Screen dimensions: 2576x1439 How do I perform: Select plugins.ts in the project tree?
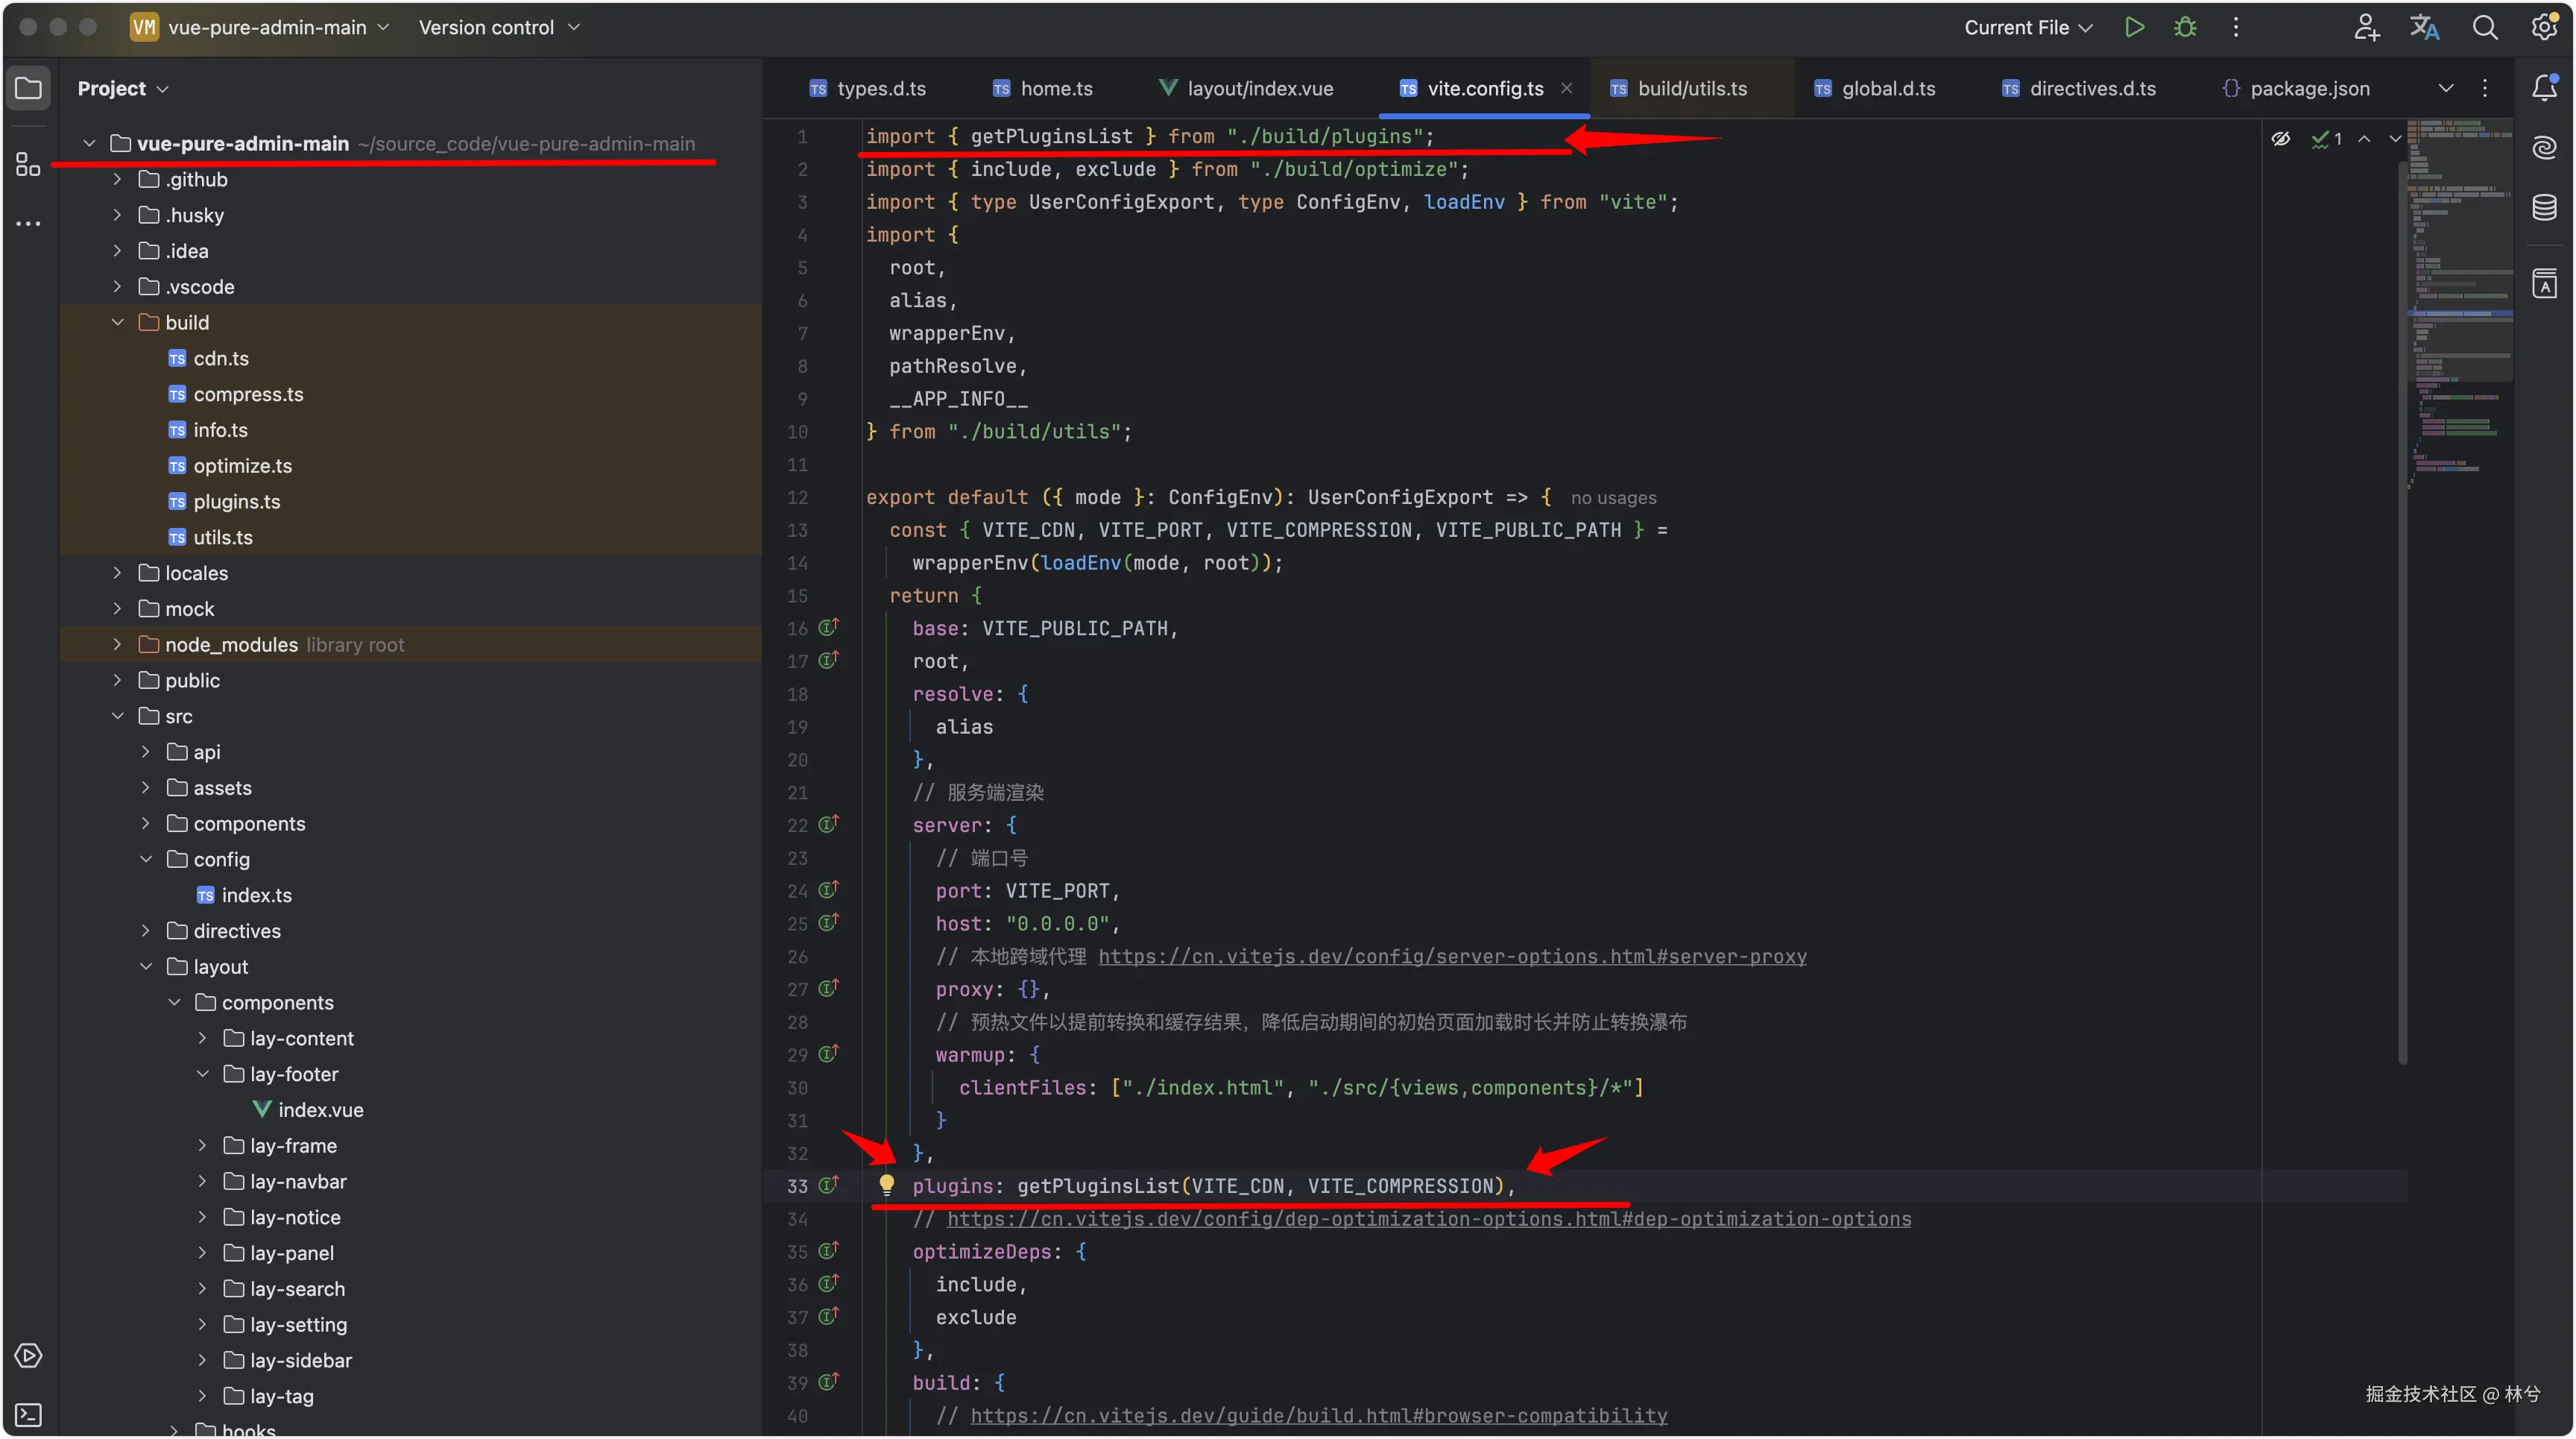pos(236,501)
